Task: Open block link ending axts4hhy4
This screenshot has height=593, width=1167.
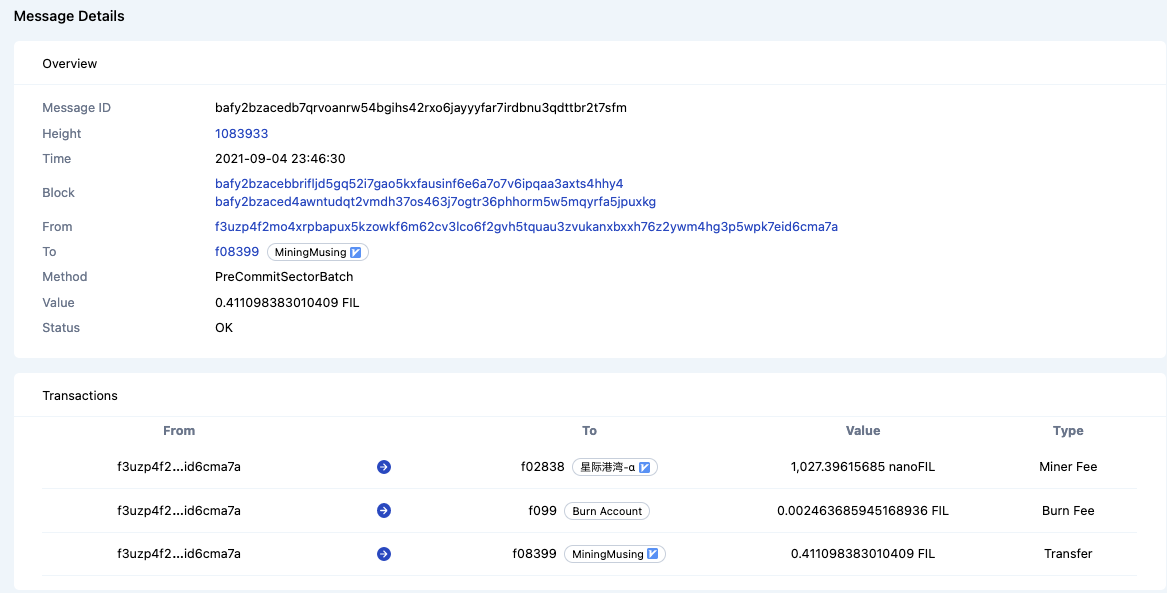Action: (419, 183)
